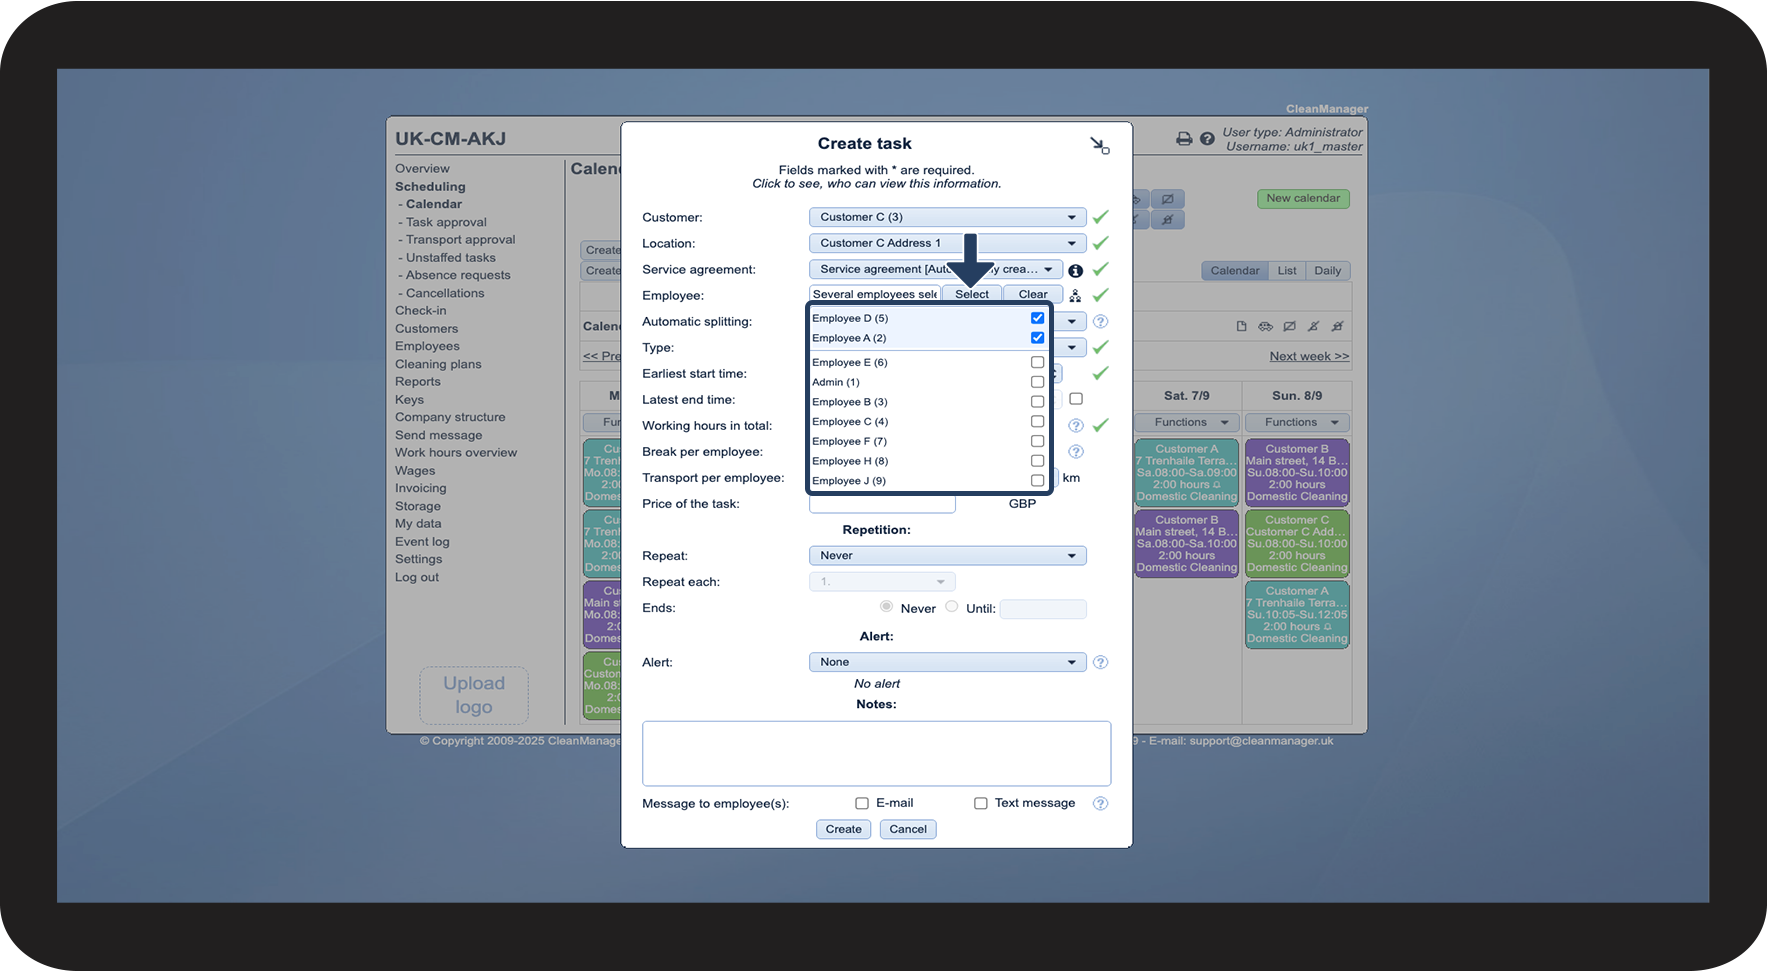This screenshot has height=971, width=1767.
Task: Select the Never radio button under Ends
Action: pyautogui.click(x=886, y=607)
